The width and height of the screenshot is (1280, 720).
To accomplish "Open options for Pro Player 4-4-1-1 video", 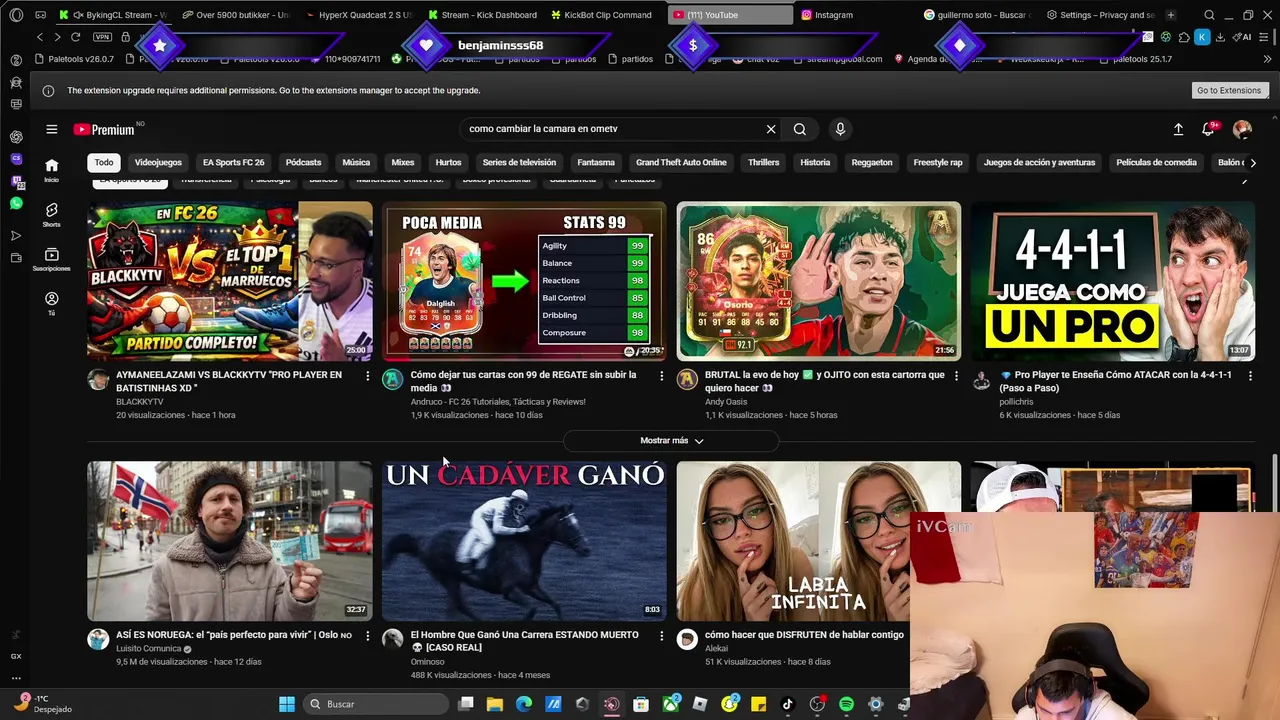I will 1250,376.
